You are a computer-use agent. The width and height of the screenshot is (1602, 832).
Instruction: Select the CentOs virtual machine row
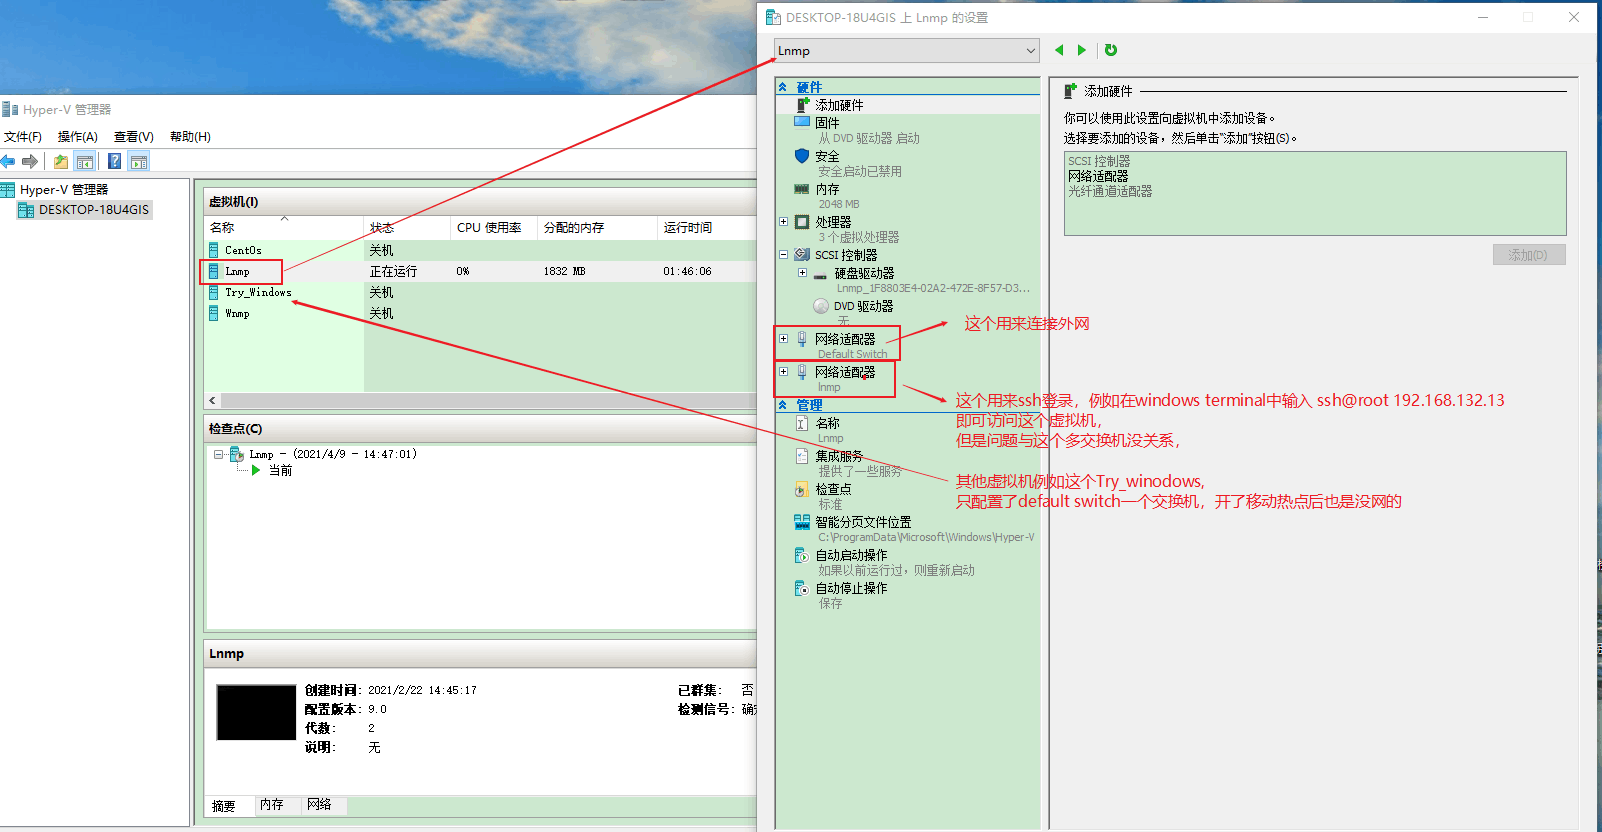click(480, 250)
